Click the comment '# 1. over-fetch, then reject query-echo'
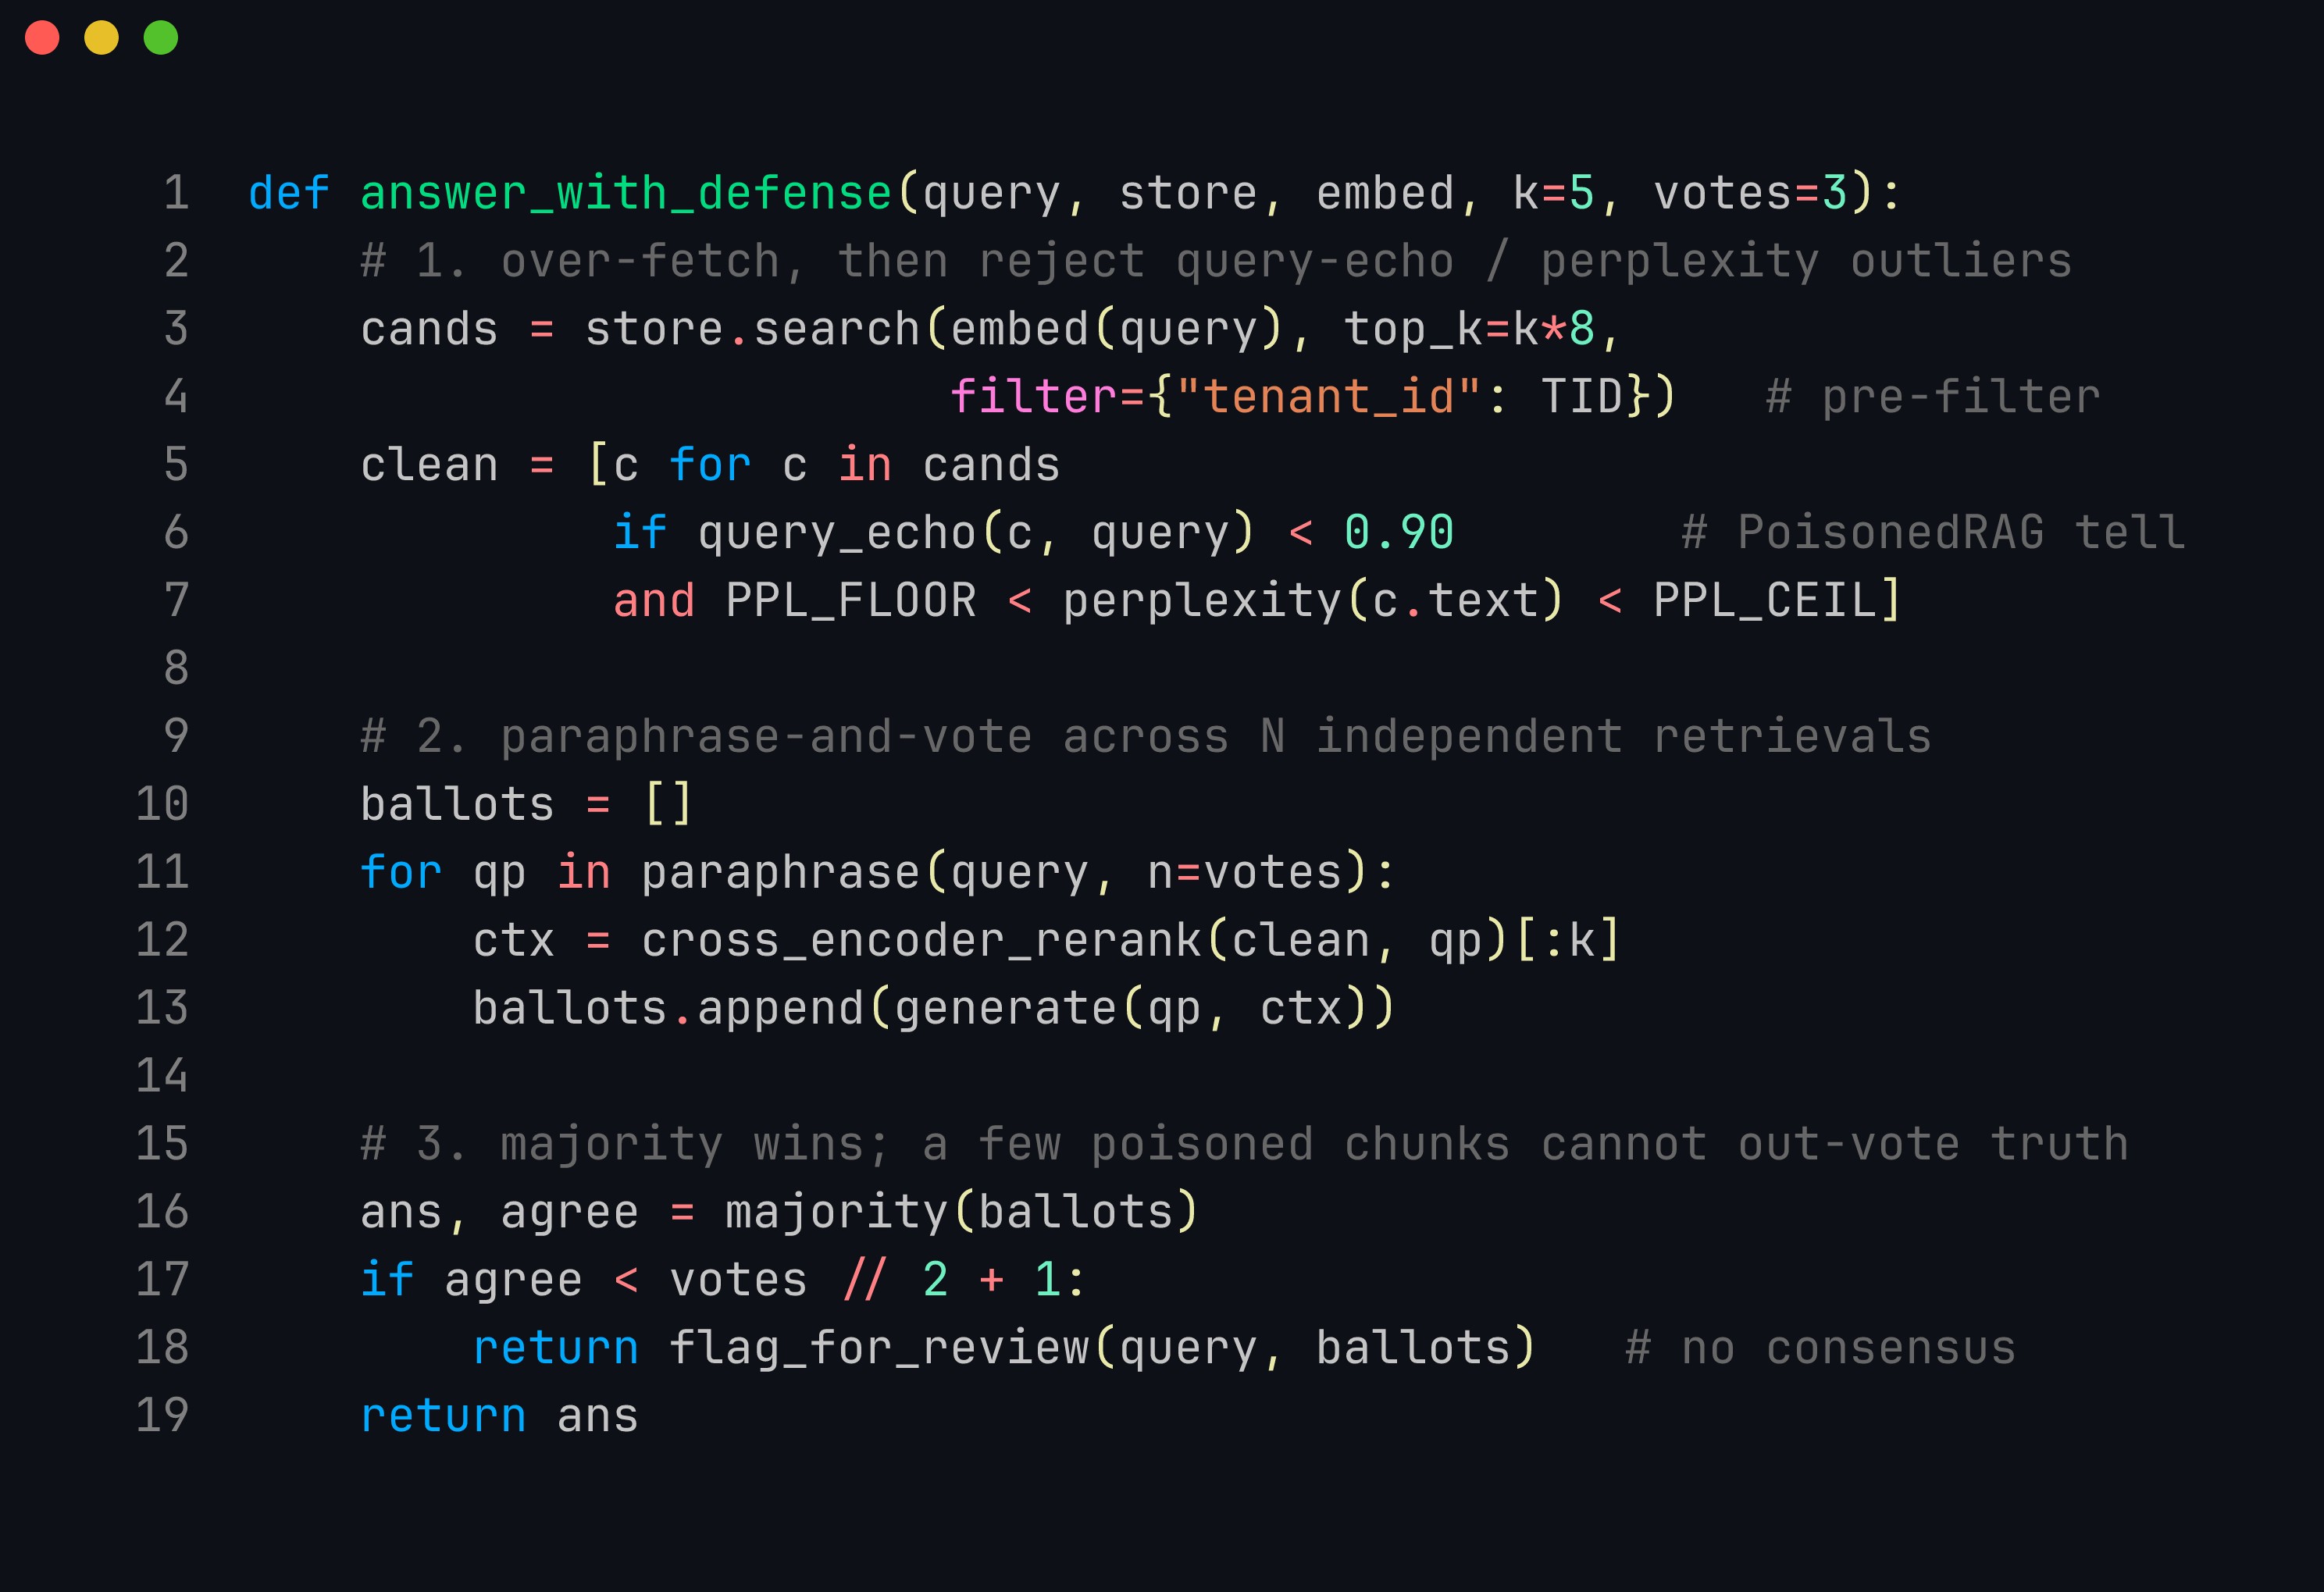 907,261
